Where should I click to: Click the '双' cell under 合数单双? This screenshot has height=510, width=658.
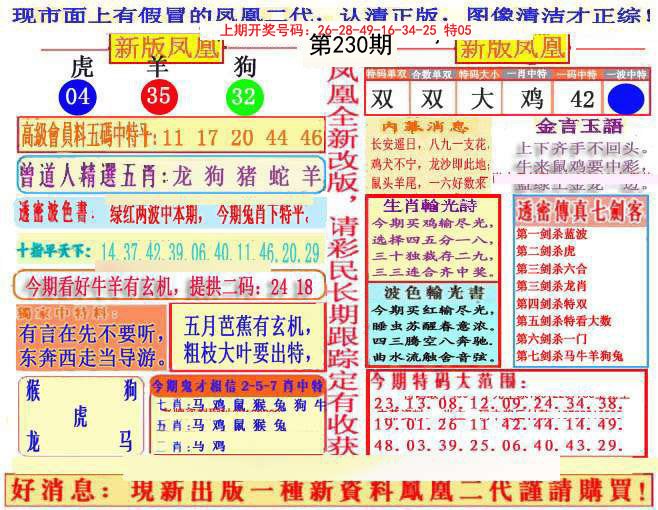(x=432, y=99)
